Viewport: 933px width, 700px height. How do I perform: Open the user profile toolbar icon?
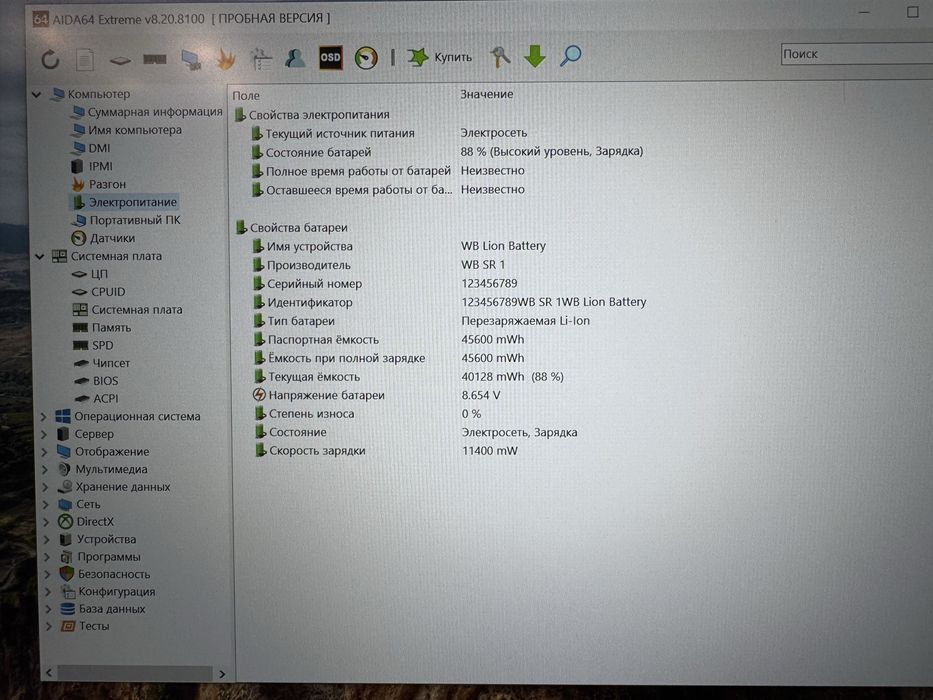(295, 58)
